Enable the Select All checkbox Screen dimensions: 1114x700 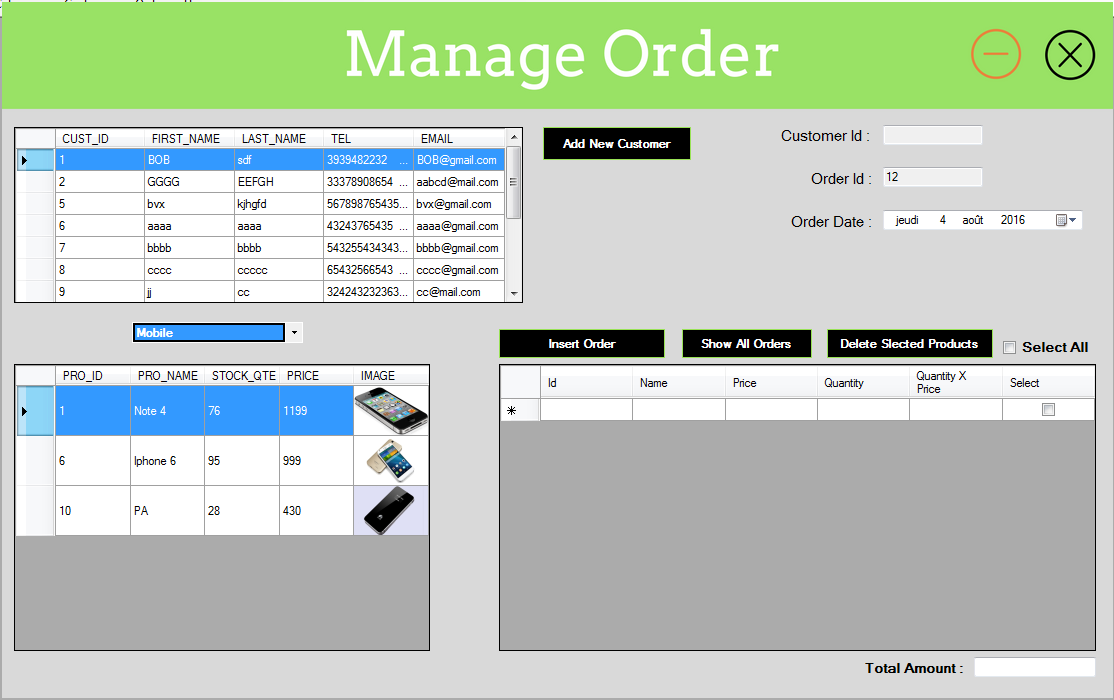coord(1009,347)
